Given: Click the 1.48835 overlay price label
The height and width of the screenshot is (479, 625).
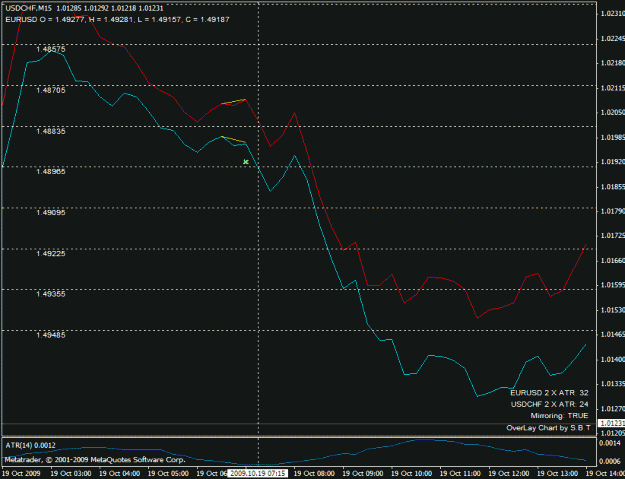Looking at the screenshot, I should point(51,132).
